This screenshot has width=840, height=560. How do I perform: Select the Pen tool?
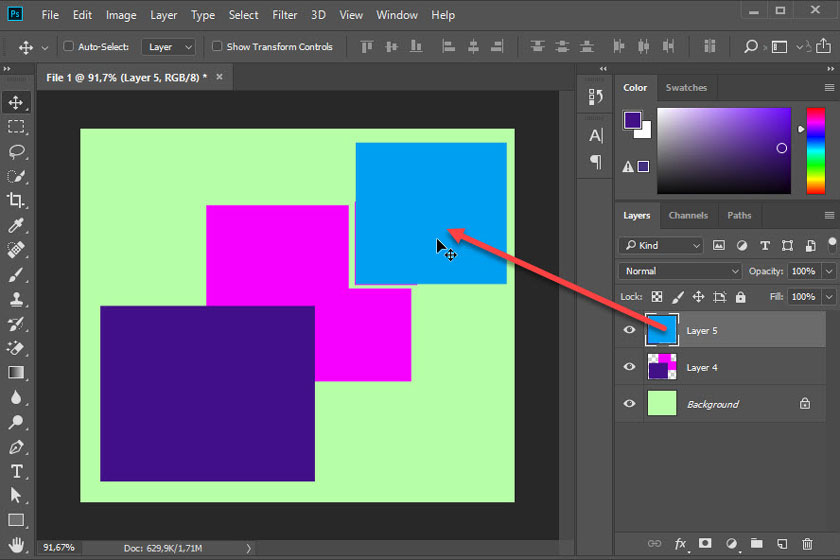pos(16,447)
